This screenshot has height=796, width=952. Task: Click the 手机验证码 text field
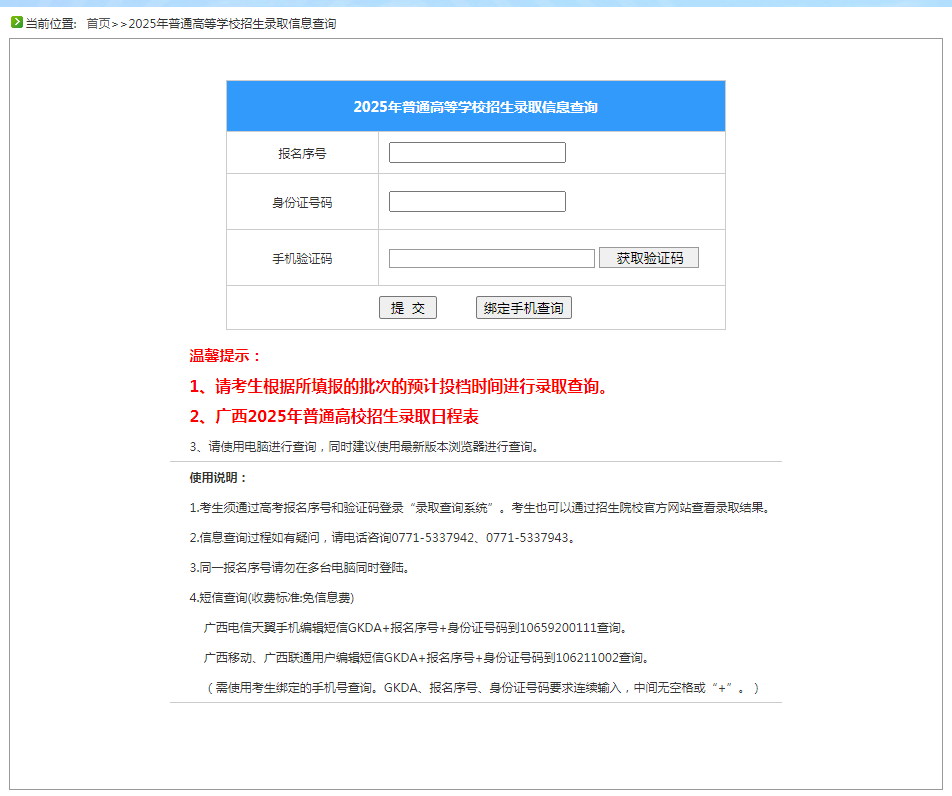(x=492, y=258)
